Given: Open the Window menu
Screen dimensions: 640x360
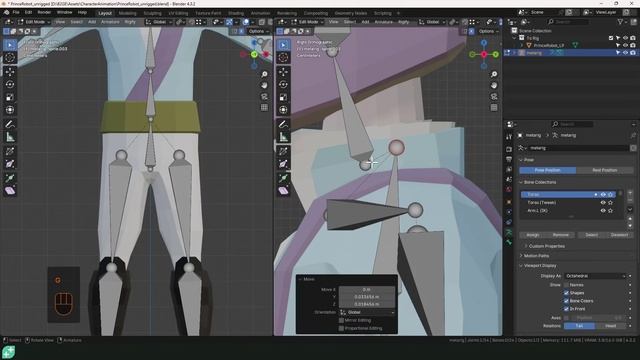Looking at the screenshot, I should coord(64,13).
